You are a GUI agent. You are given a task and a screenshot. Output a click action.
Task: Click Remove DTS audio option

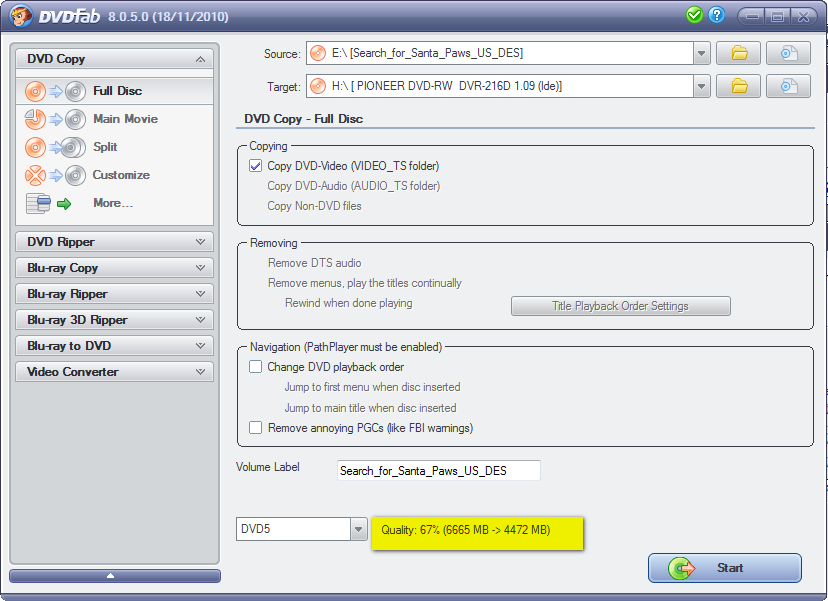click(315, 263)
